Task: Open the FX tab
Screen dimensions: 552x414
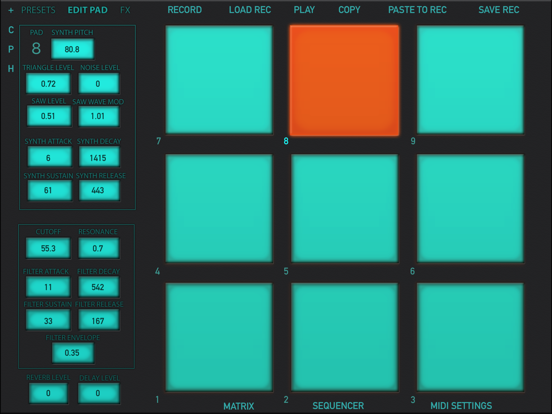Action: [x=125, y=10]
